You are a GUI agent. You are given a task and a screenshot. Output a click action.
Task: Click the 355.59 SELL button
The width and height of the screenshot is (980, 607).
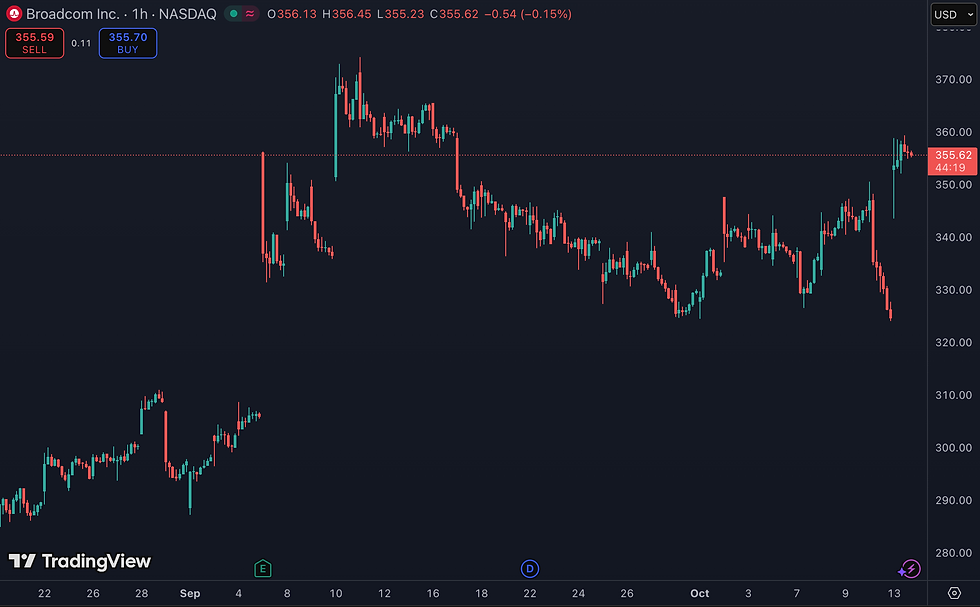click(x=34, y=43)
